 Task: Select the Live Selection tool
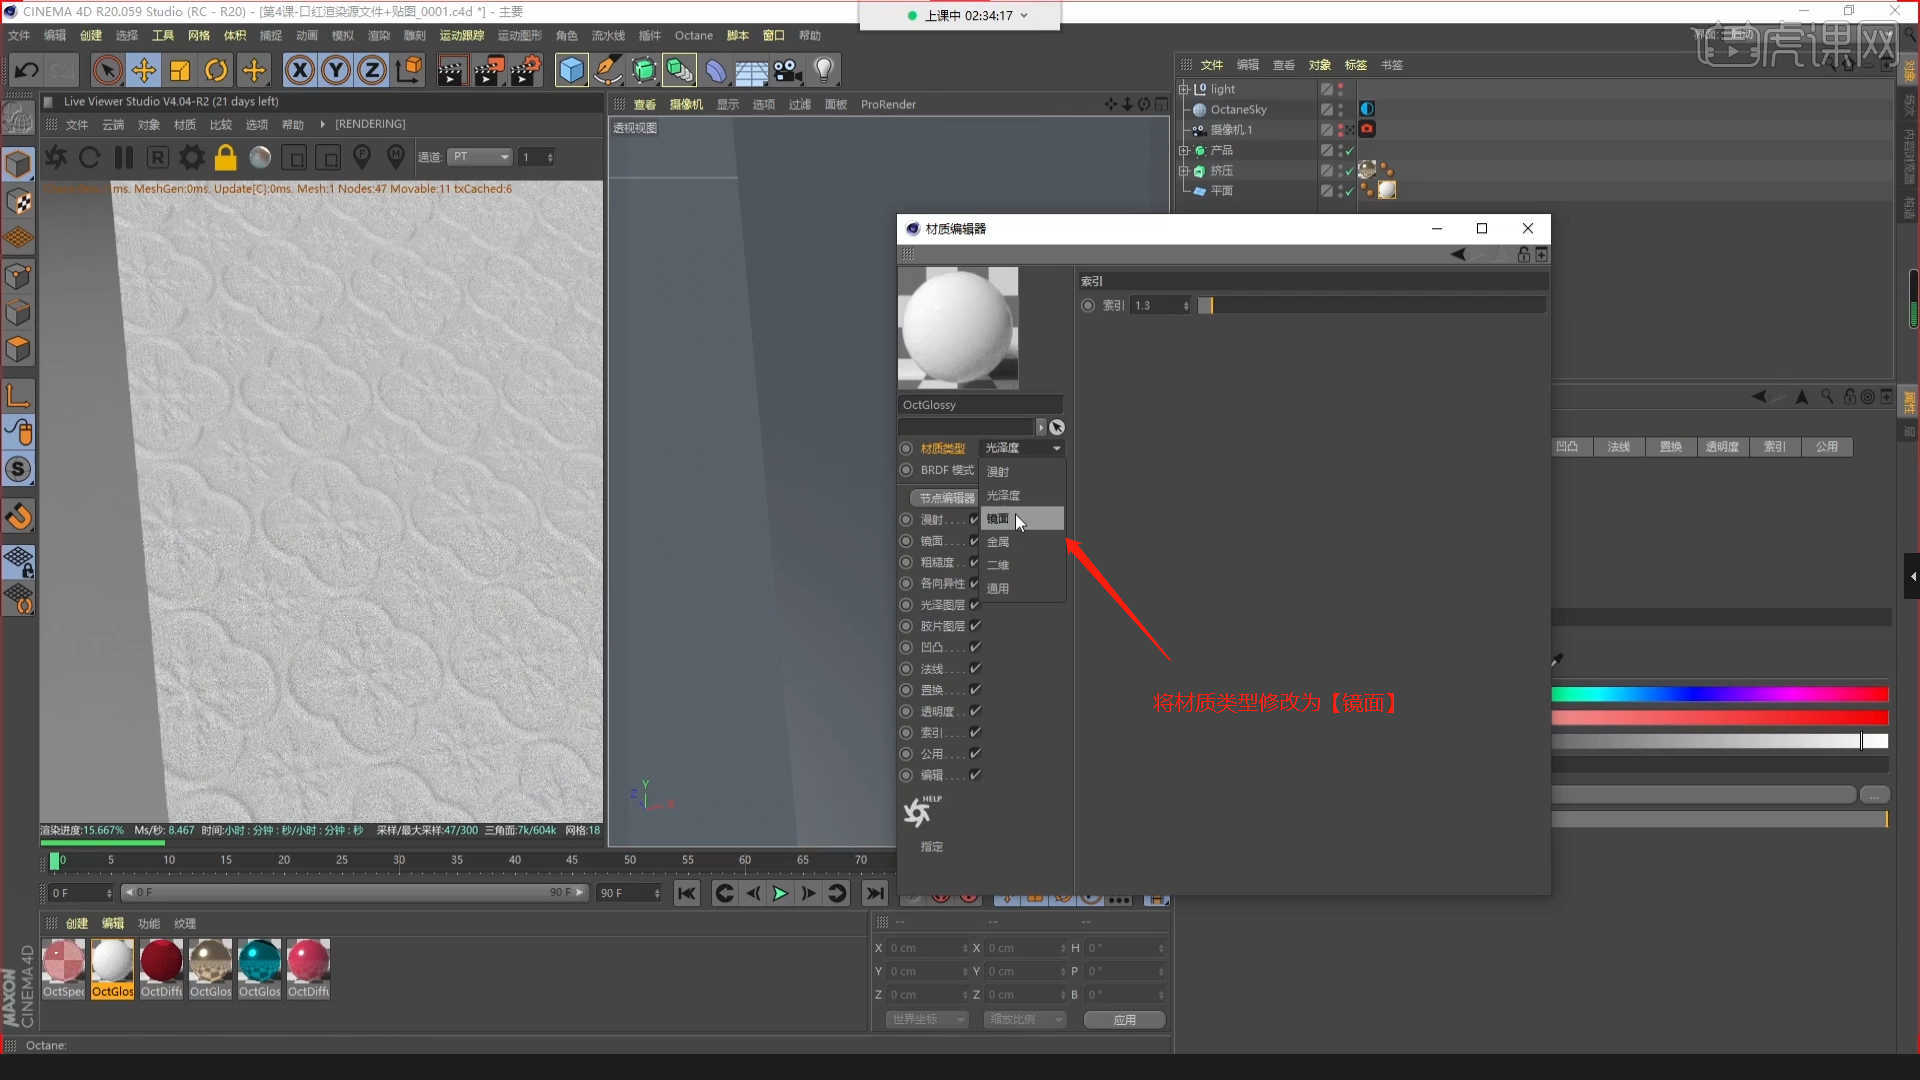click(x=107, y=70)
